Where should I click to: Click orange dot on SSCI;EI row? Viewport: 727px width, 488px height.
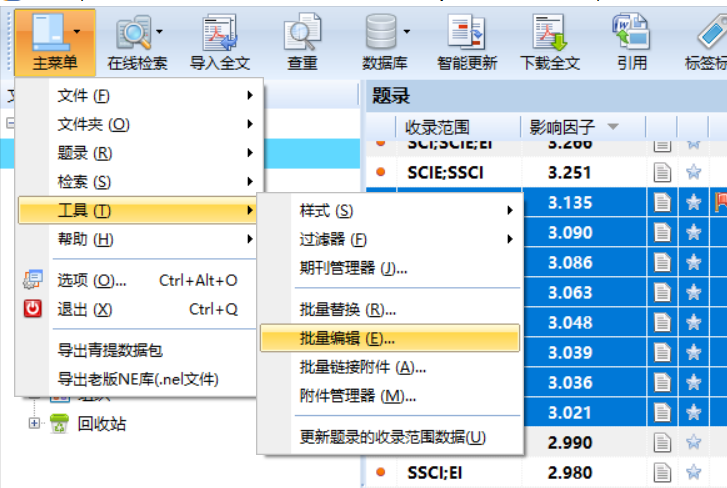[381, 472]
